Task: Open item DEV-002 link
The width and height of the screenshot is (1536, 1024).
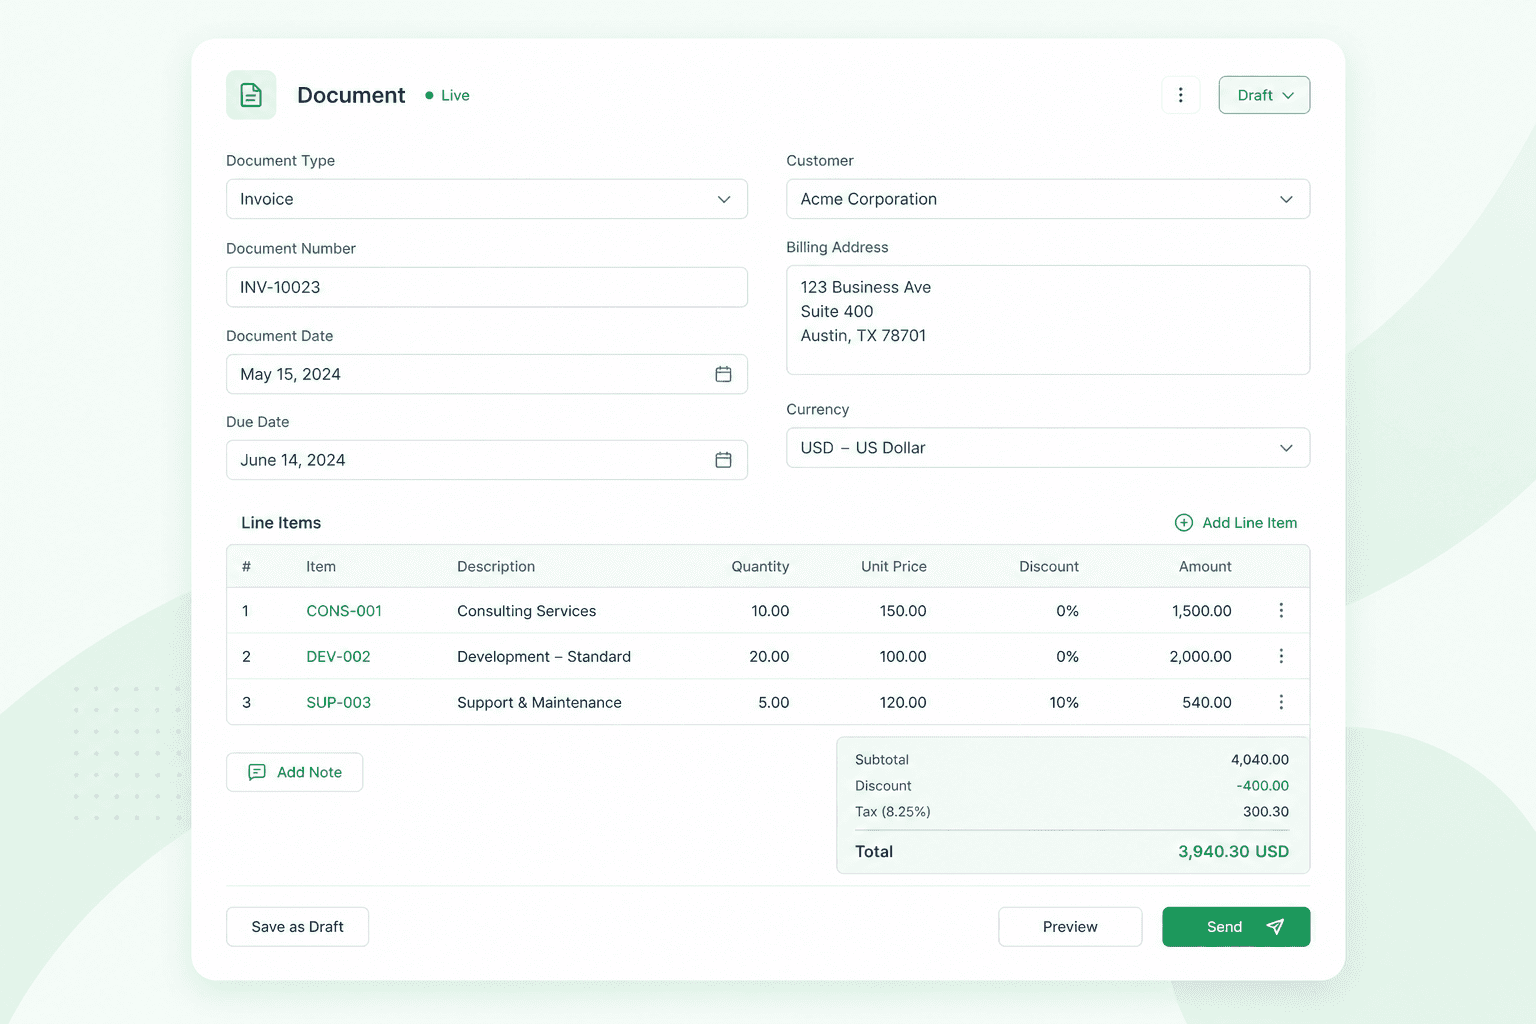Action: [x=338, y=657]
